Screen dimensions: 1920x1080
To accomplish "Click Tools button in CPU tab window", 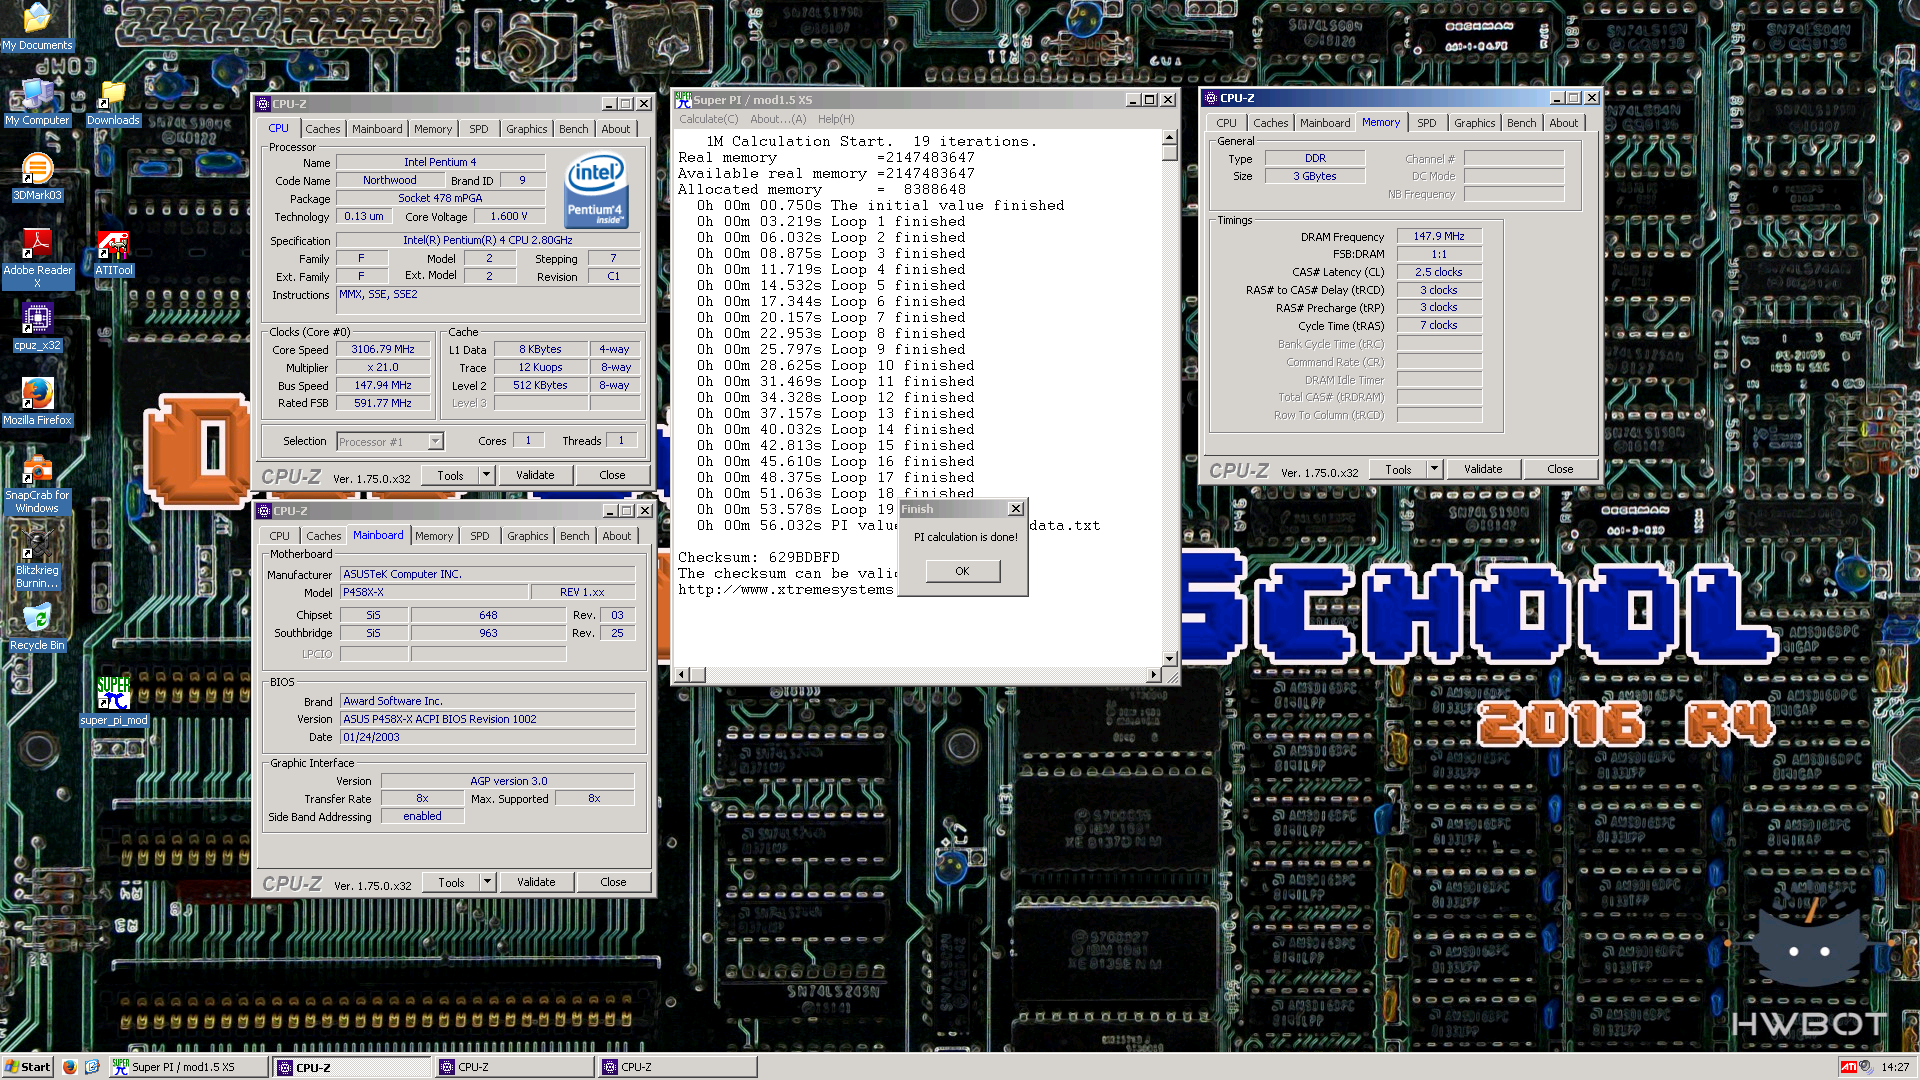I will click(x=450, y=475).
